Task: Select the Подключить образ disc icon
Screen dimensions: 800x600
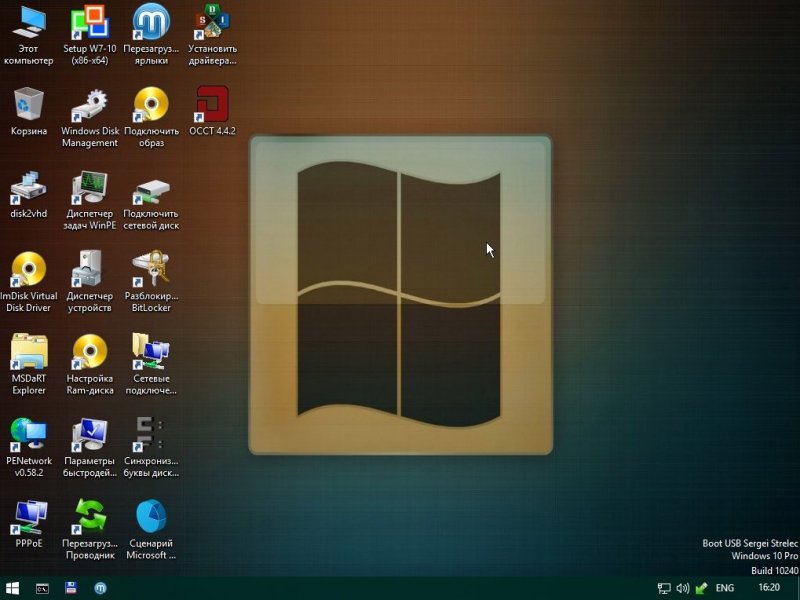Action: coord(151,104)
